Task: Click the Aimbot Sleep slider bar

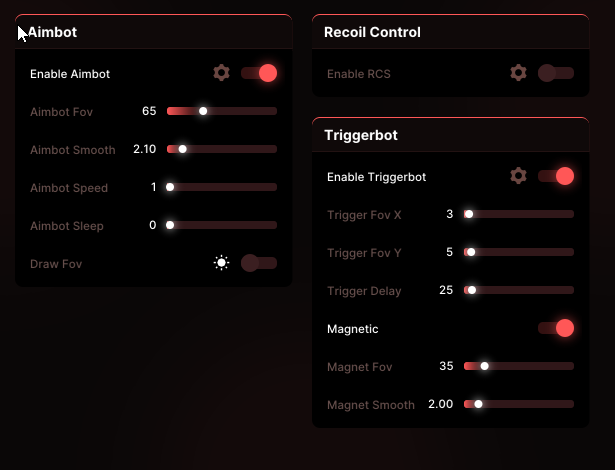Action: pyautogui.click(x=222, y=225)
